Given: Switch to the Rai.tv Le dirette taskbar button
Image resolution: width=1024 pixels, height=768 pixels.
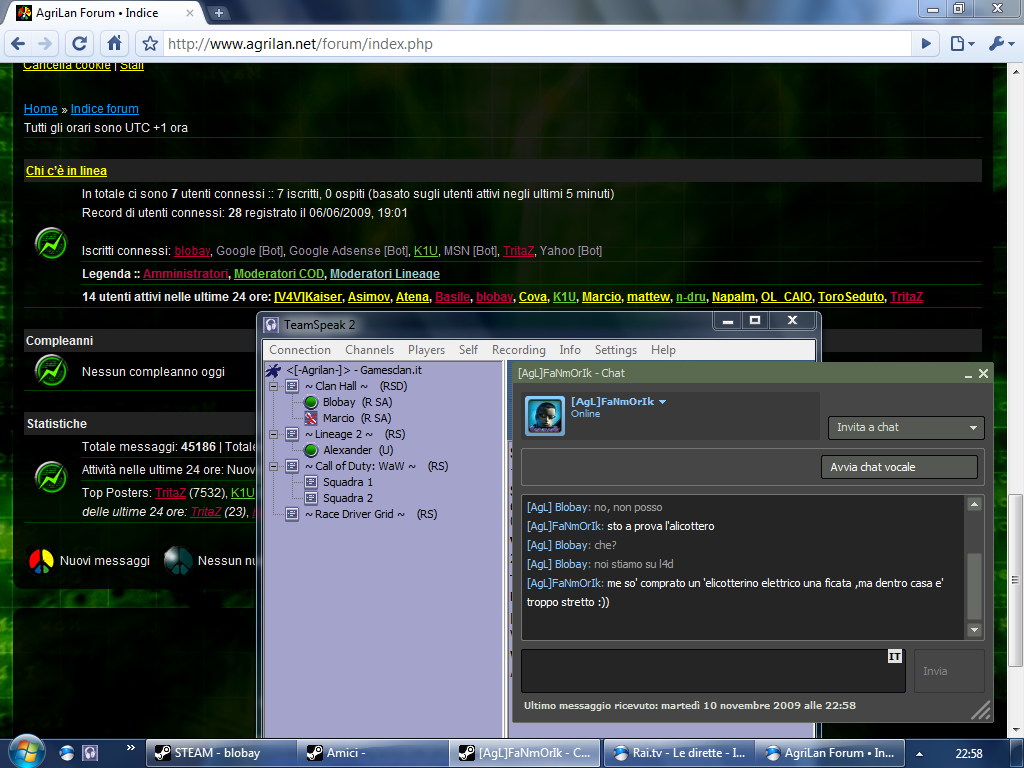Looking at the screenshot, I should pyautogui.click(x=679, y=753).
